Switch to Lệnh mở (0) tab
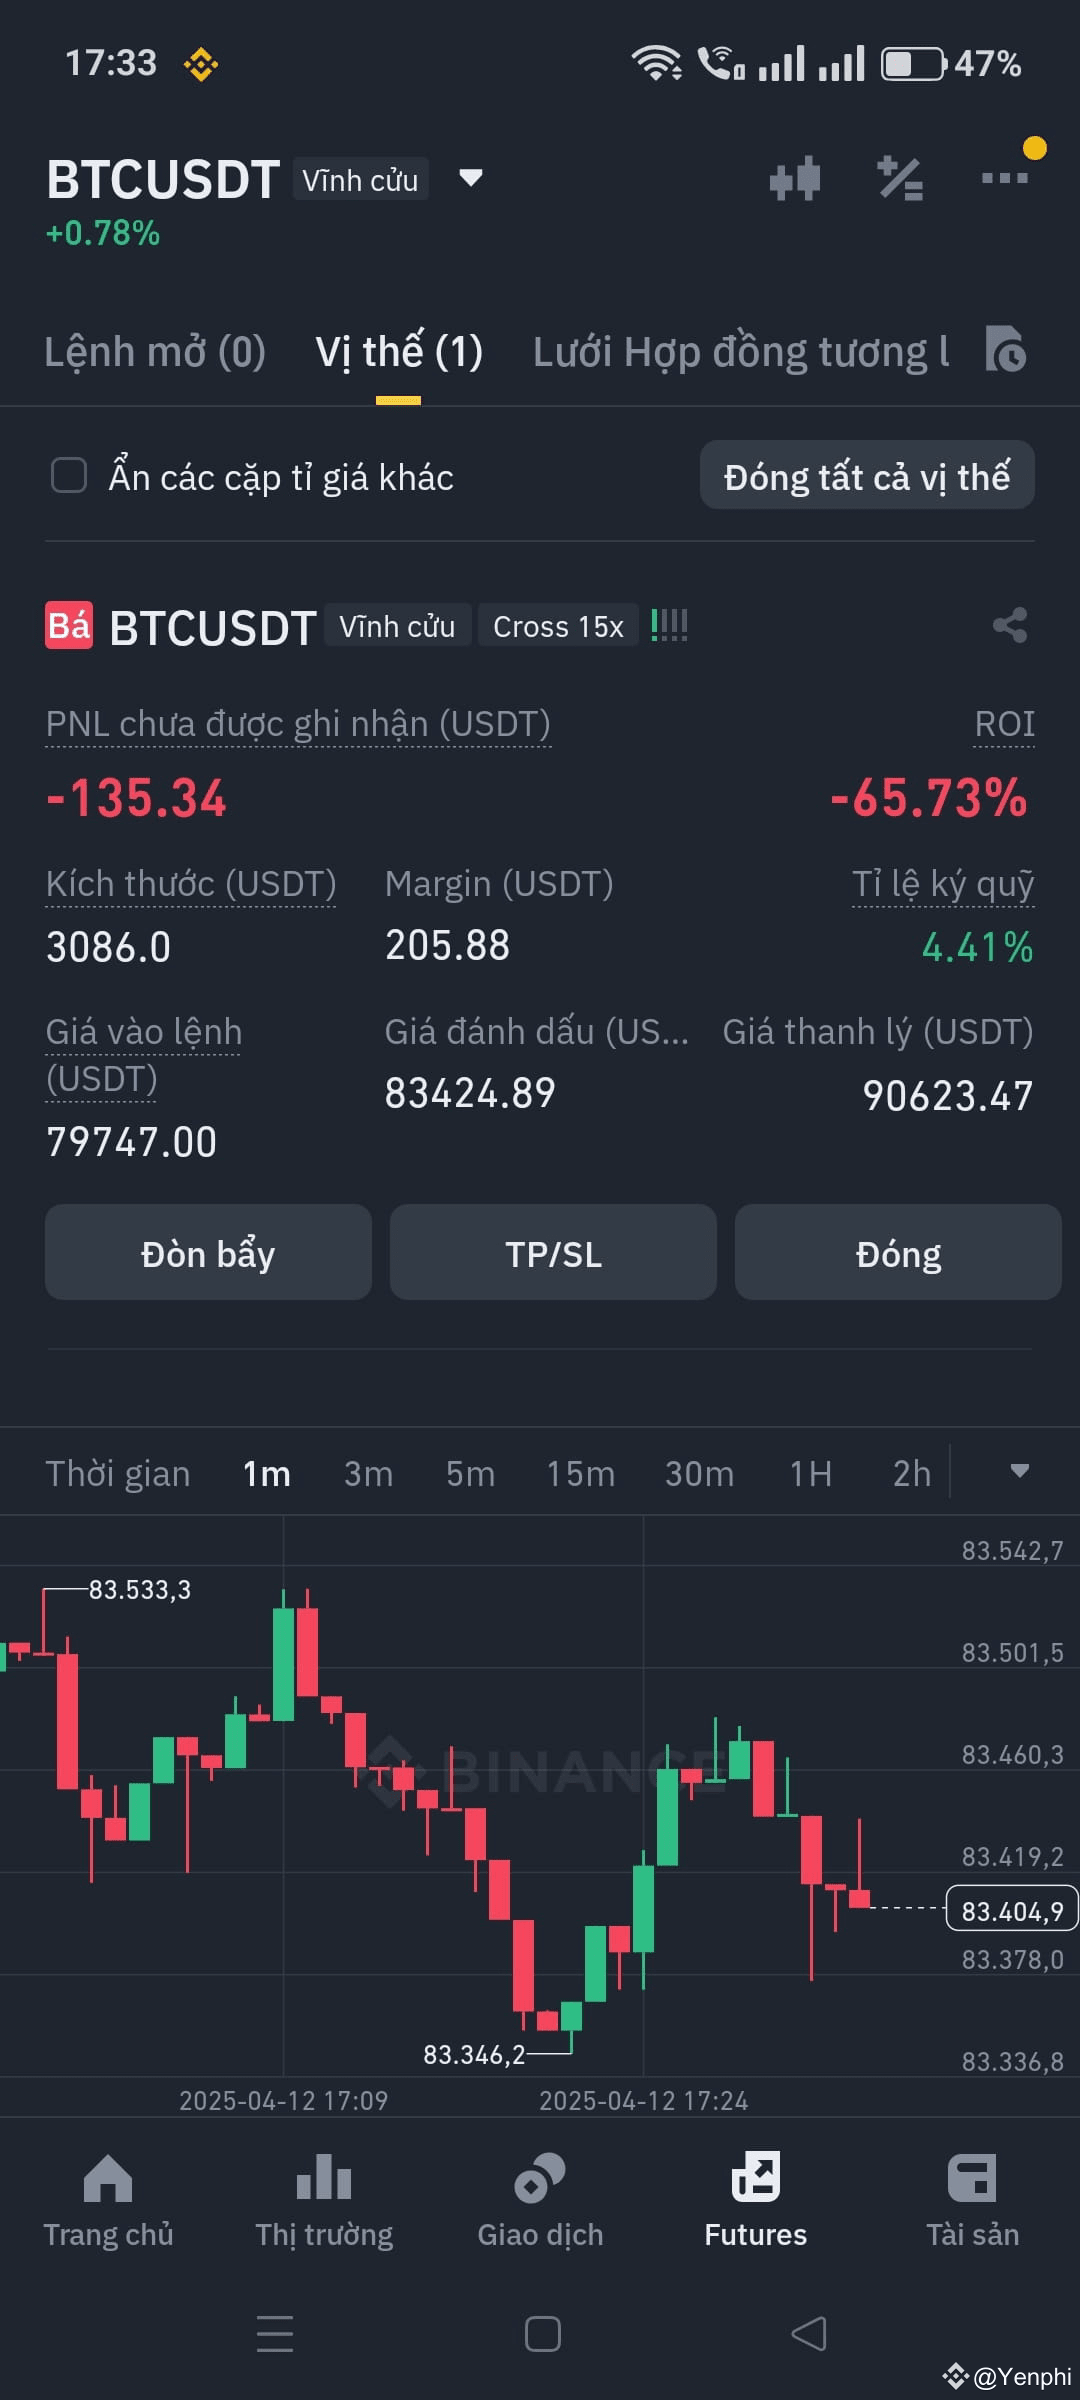 pyautogui.click(x=155, y=352)
